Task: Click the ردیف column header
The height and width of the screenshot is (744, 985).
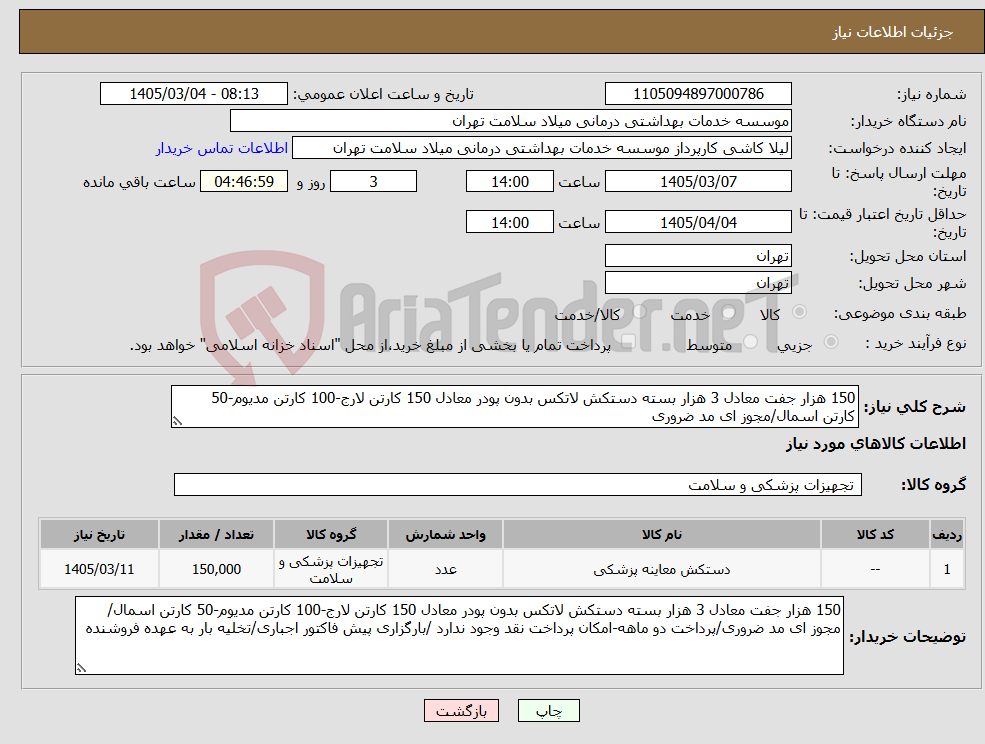Action: (x=947, y=534)
